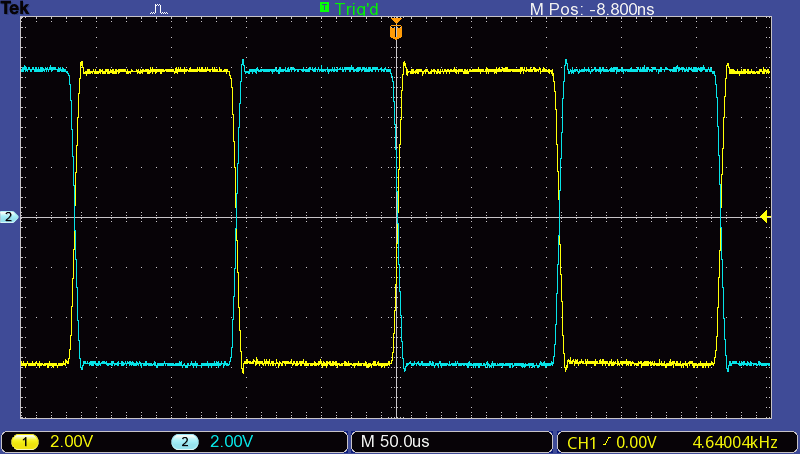Select the orange trigger position marker

point(396,33)
